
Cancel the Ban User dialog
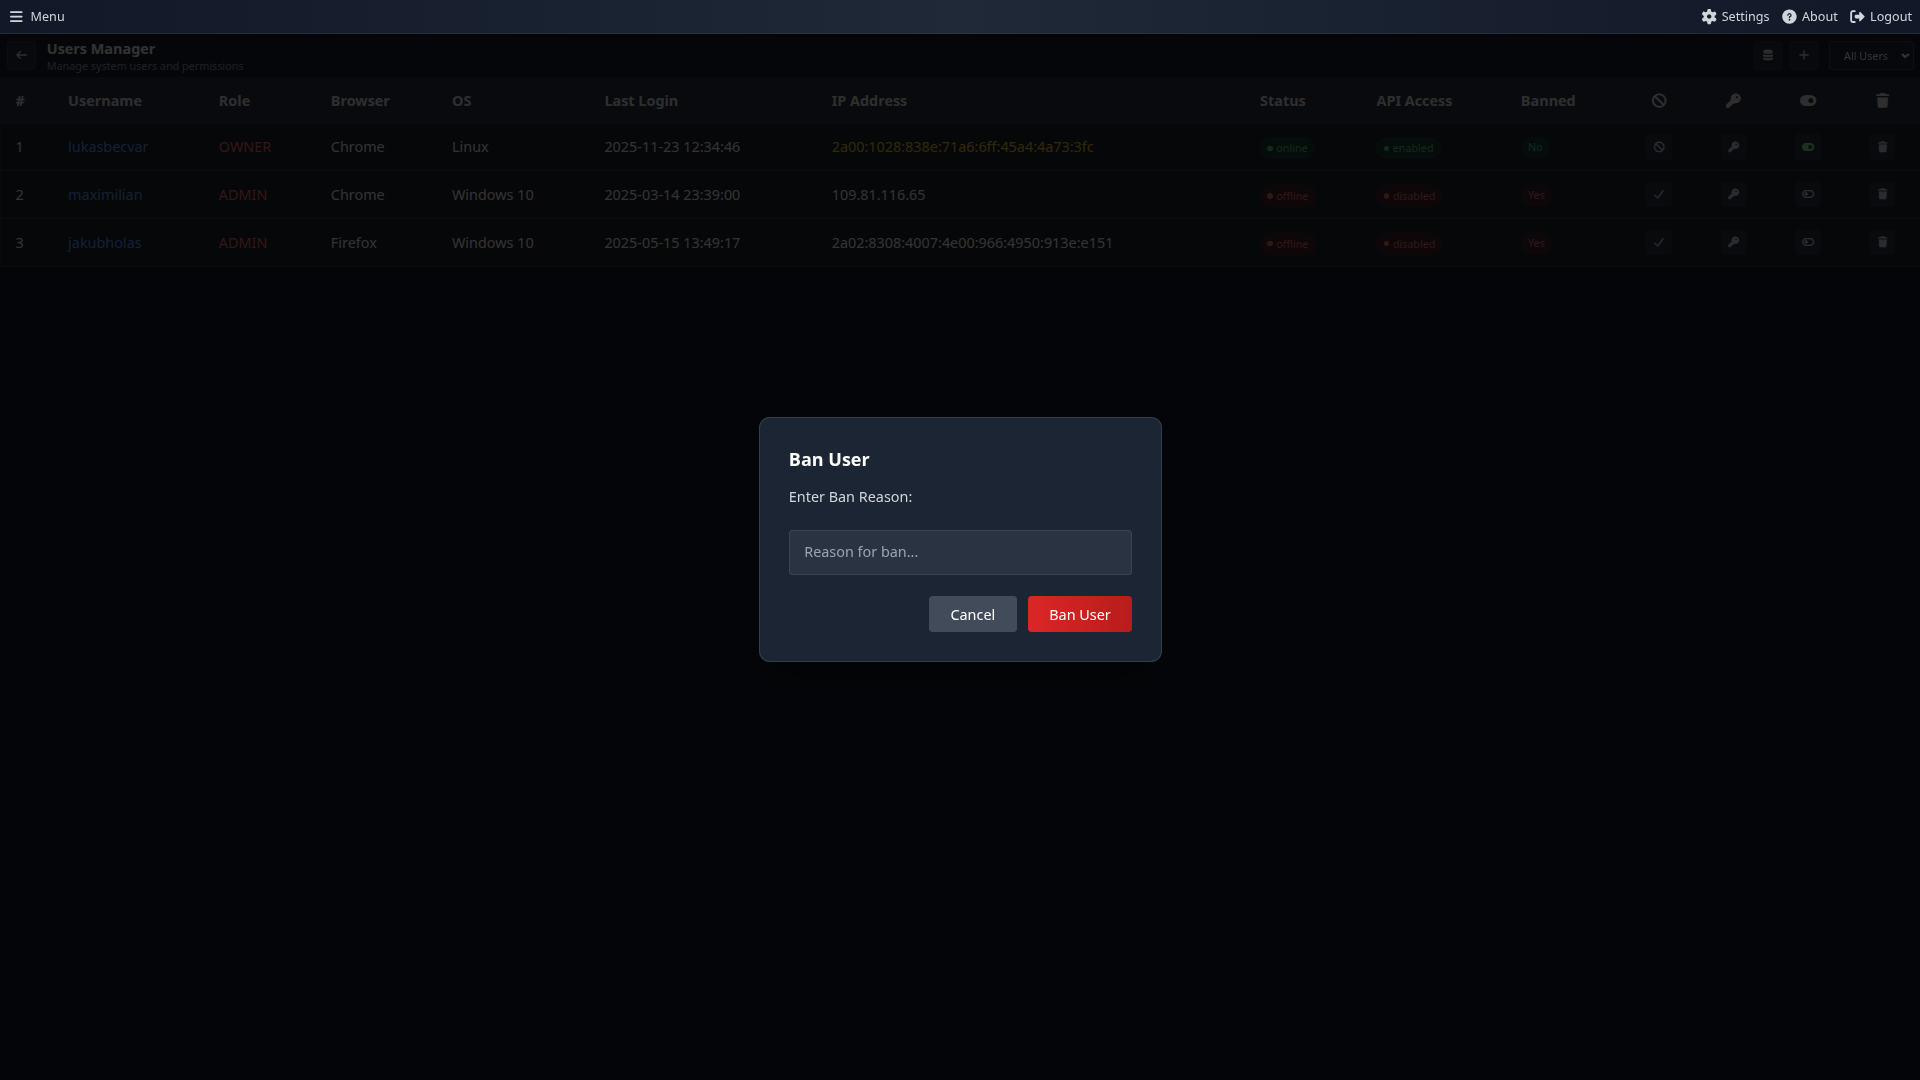click(x=972, y=613)
